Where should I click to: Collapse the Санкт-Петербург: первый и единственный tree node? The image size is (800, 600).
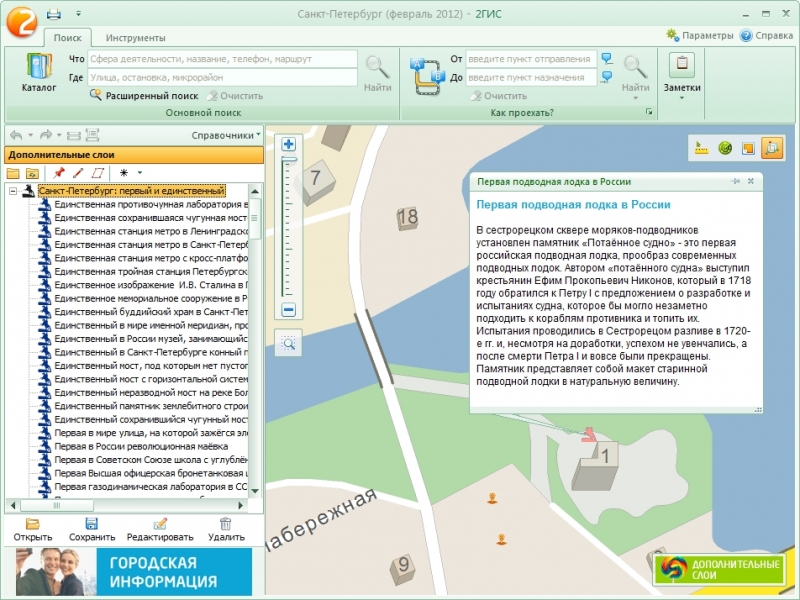13,191
